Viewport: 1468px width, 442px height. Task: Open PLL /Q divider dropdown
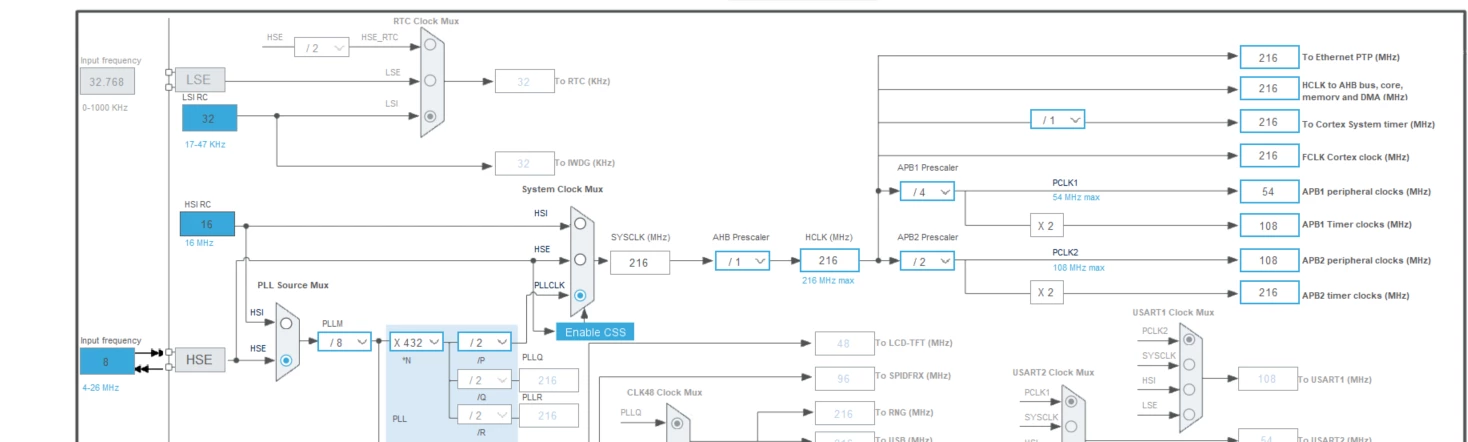point(484,380)
